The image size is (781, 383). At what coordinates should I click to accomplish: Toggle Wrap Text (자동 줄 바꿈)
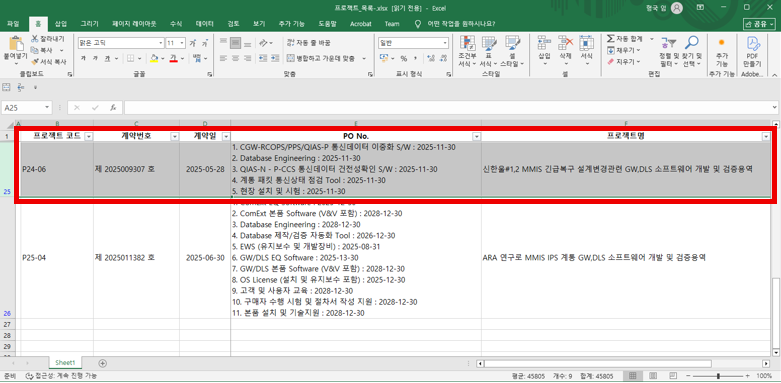309,43
